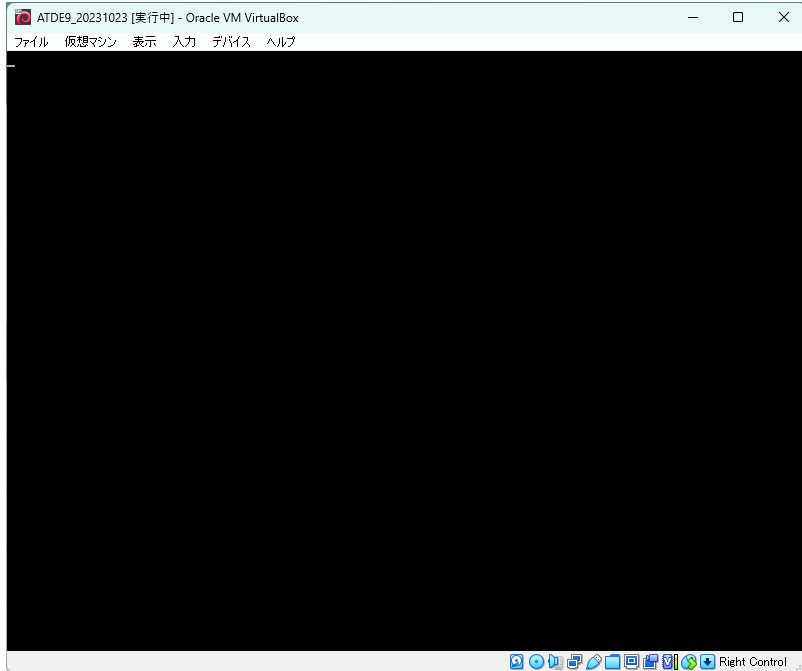Open the 入力 menu
The width and height of the screenshot is (802, 671).
coord(184,42)
